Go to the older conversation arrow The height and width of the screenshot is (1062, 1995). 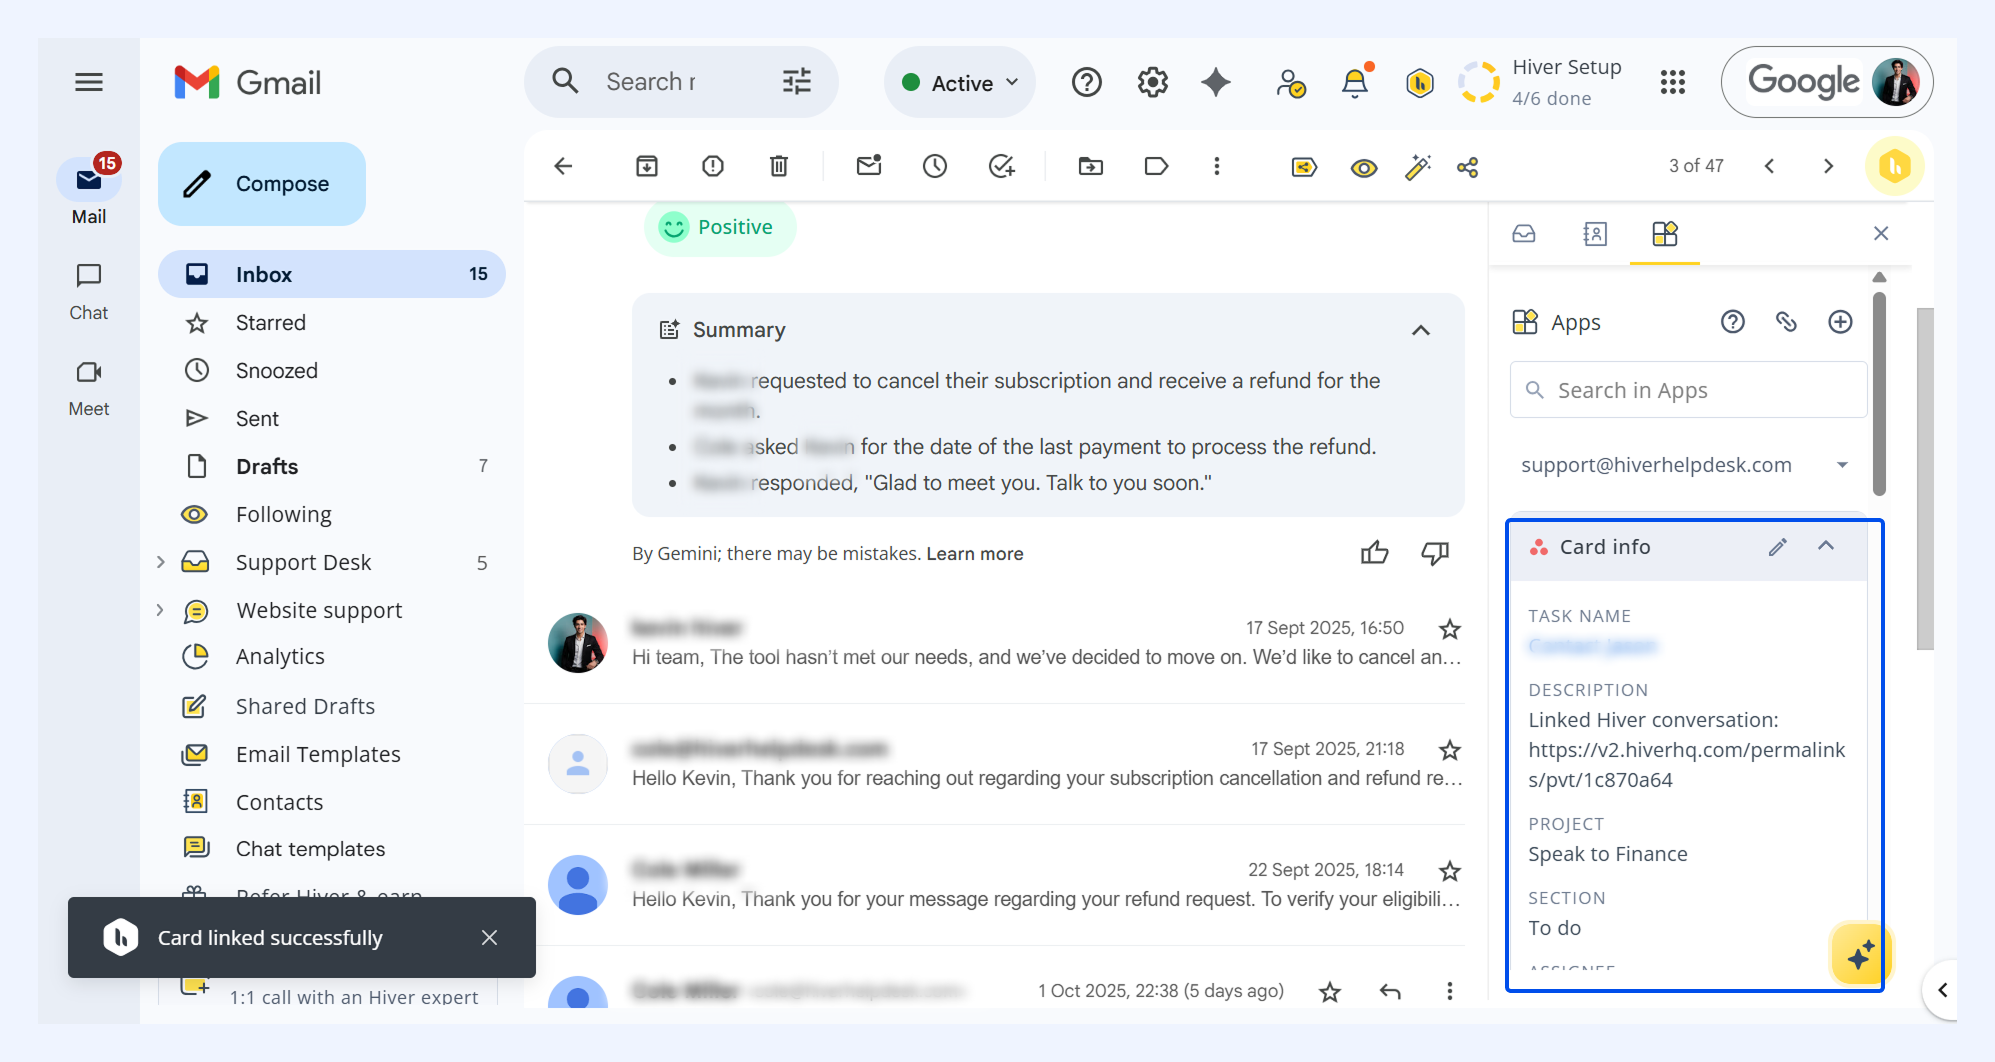coord(1828,166)
